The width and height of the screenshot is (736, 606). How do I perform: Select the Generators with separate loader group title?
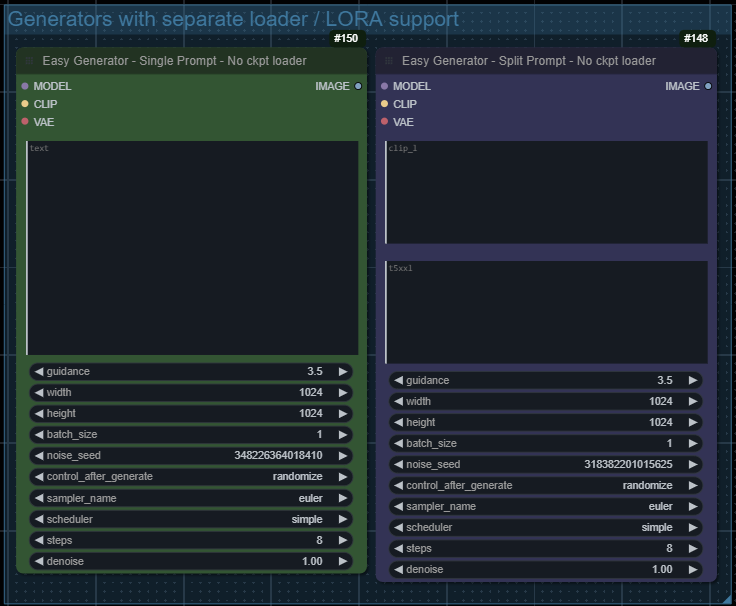pyautogui.click(x=234, y=19)
